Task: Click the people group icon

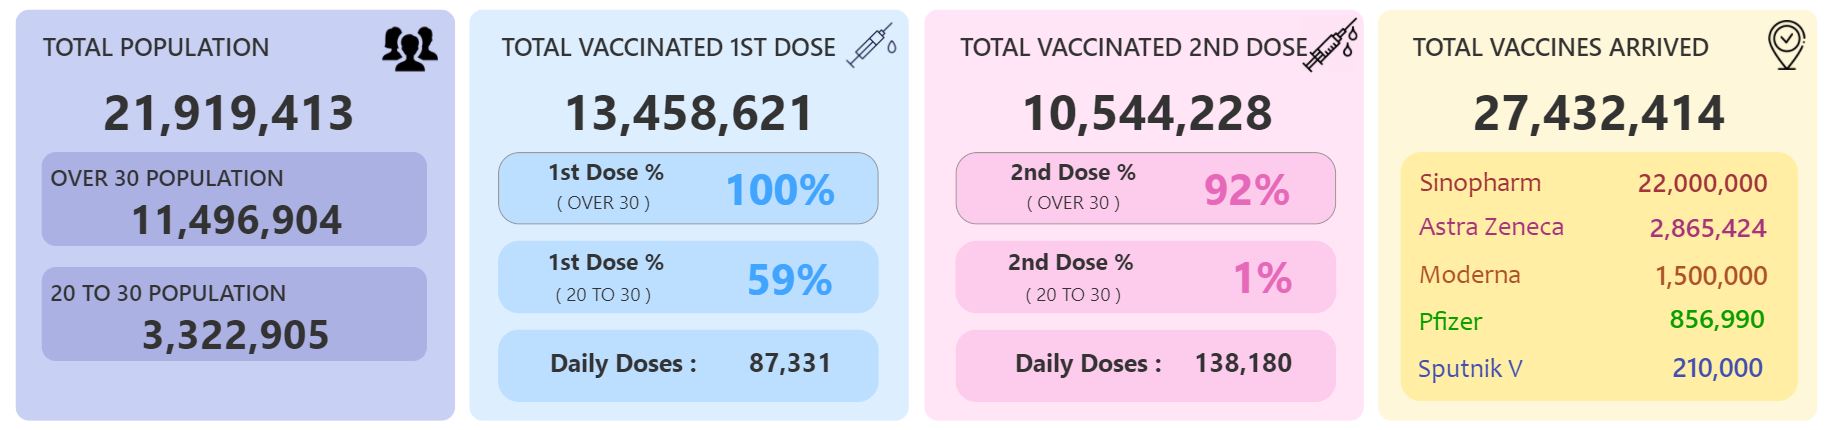Action: coord(410,48)
